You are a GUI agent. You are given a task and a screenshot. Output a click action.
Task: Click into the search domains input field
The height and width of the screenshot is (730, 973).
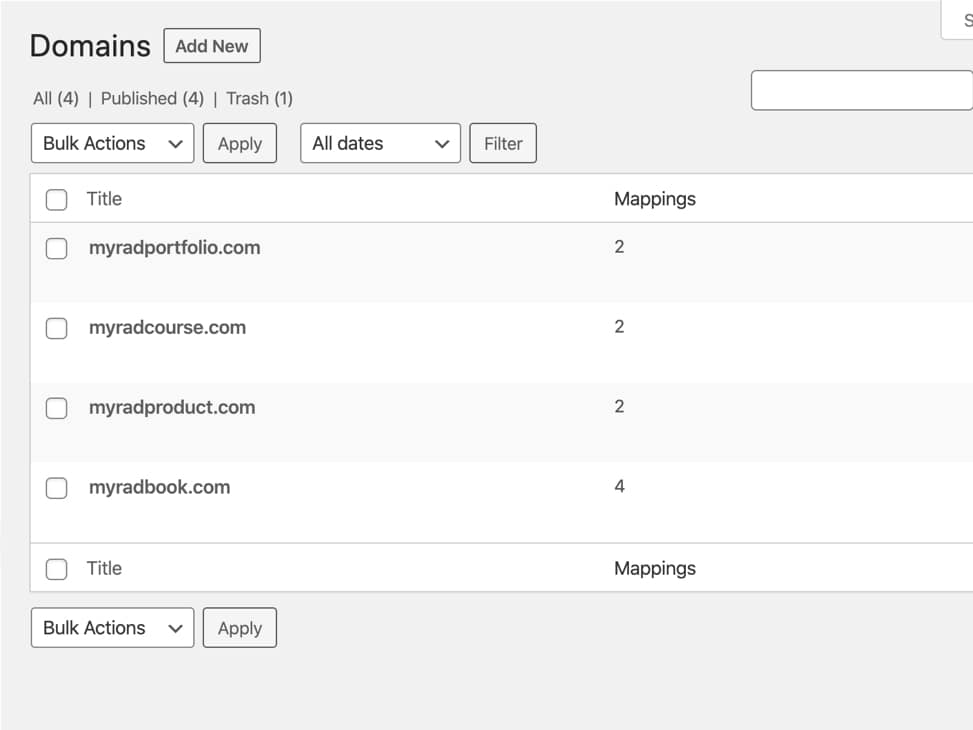[860, 90]
